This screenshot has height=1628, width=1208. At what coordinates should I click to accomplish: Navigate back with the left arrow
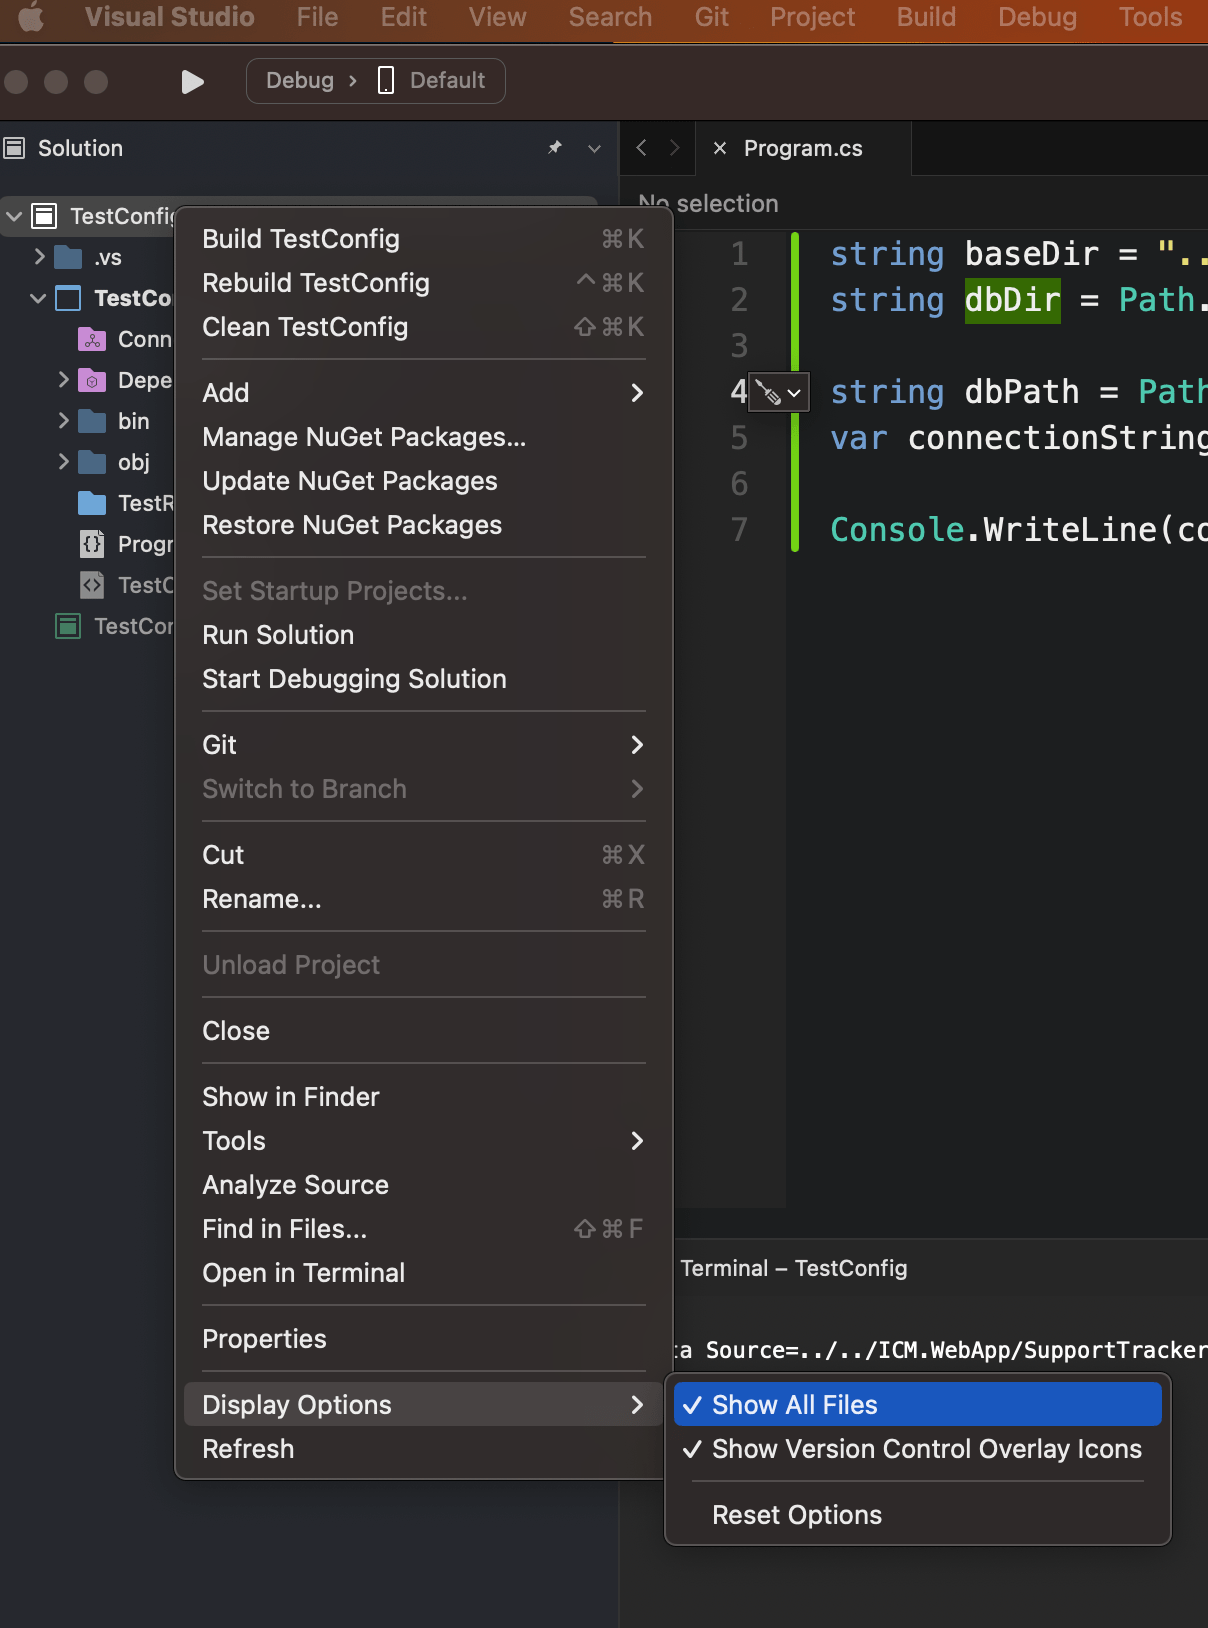pos(641,148)
